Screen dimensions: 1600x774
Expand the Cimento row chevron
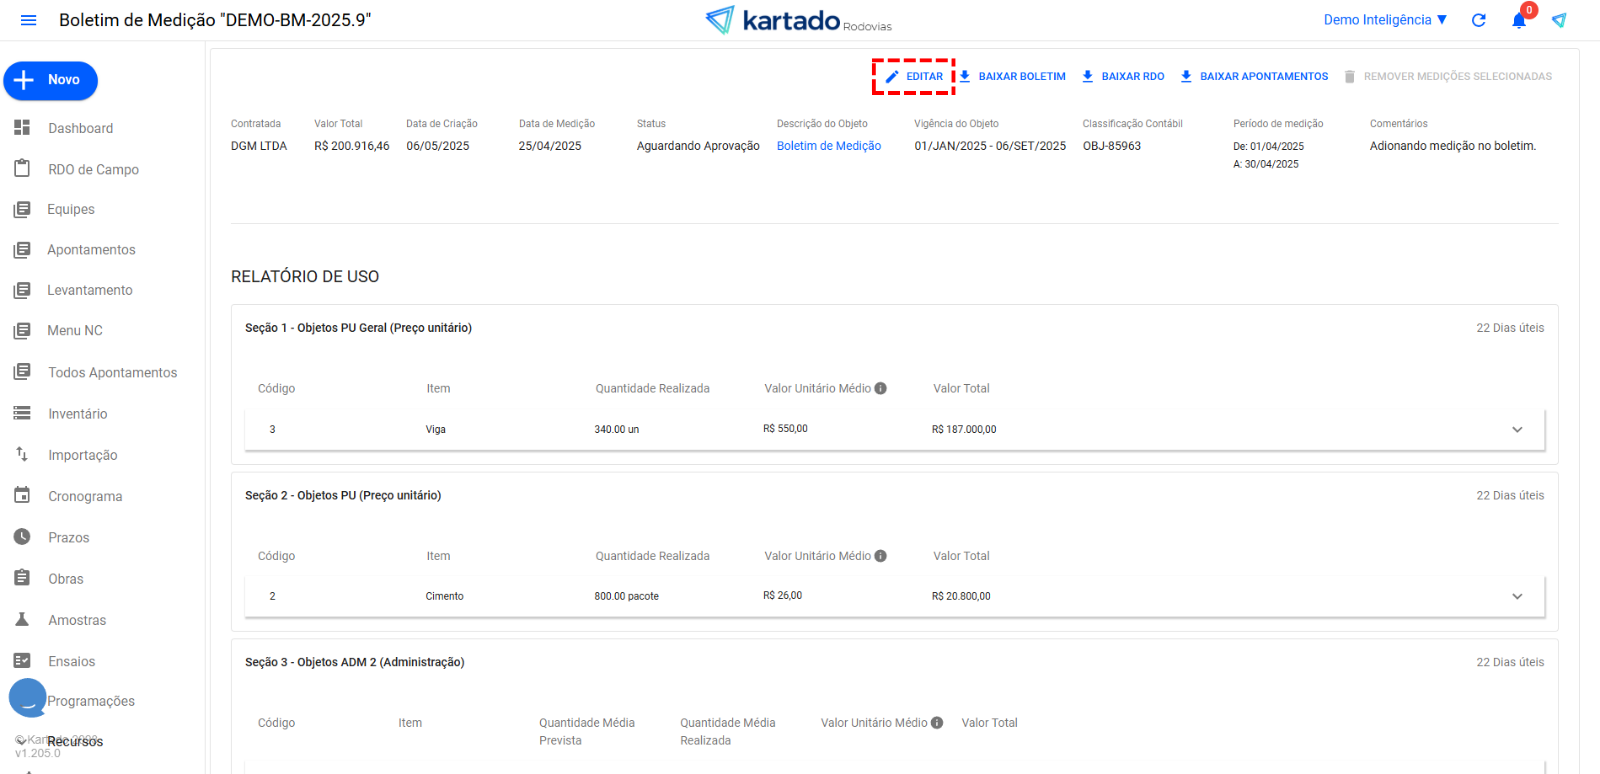(1517, 597)
